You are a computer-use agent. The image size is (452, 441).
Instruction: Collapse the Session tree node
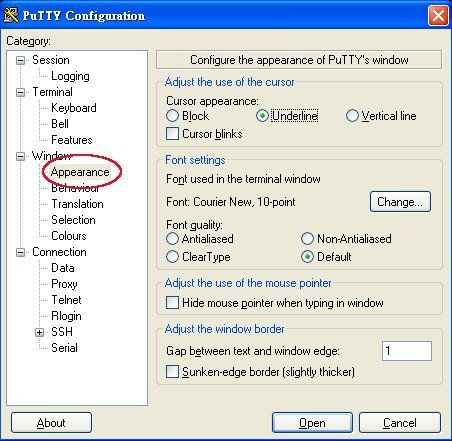pos(21,60)
